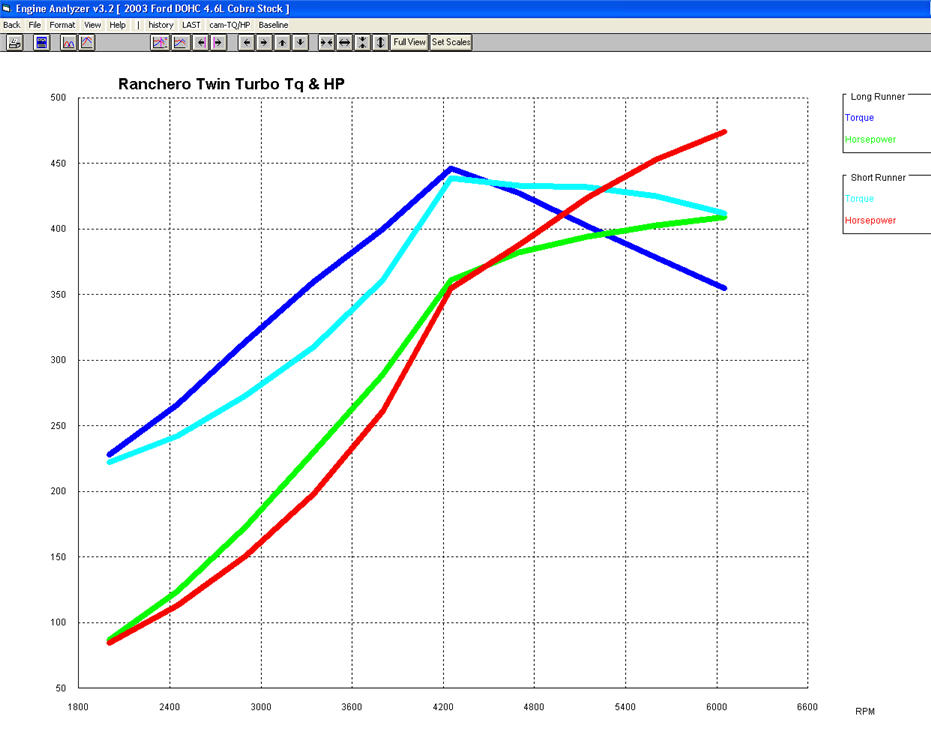
Task: Click the 6000 value on the RPM axis
Action: coord(717,707)
